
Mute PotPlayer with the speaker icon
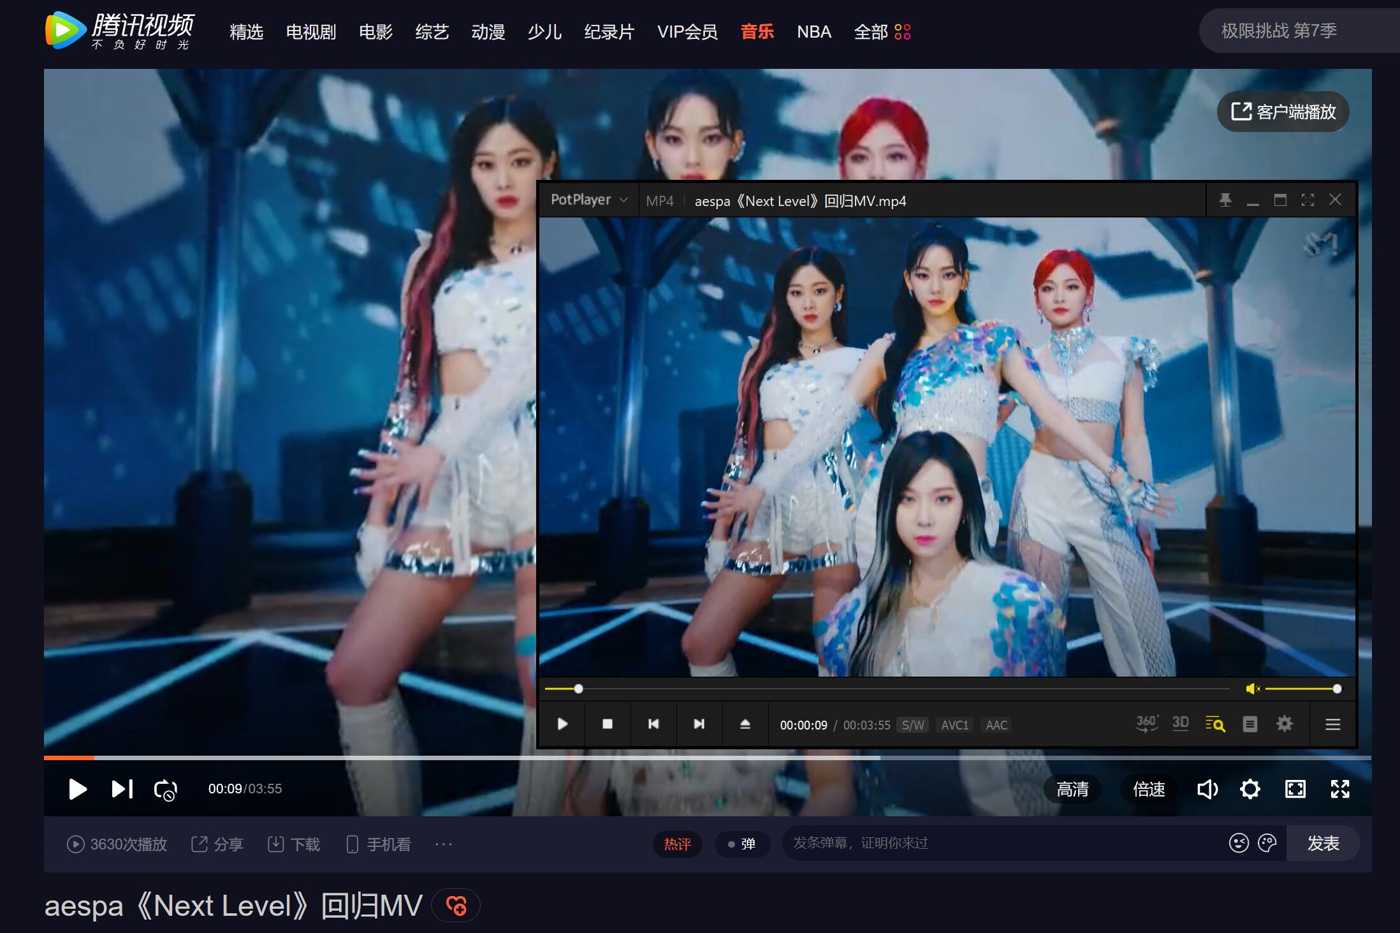[x=1252, y=689]
